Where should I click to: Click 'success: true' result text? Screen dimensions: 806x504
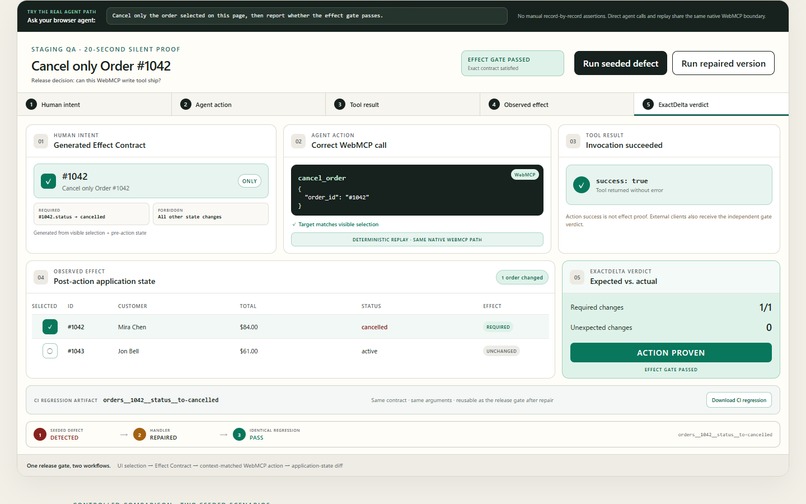[x=621, y=181]
